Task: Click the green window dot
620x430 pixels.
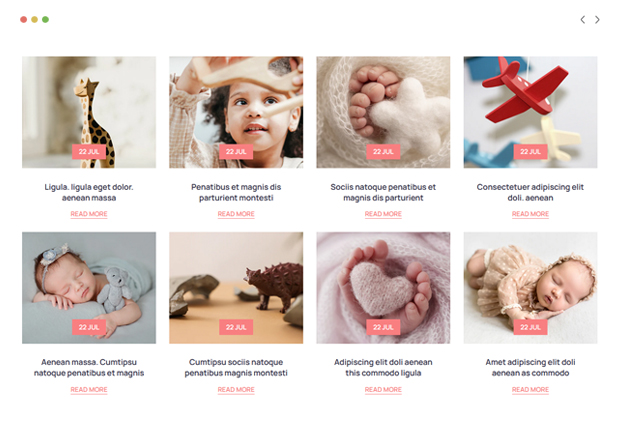Action: (45, 19)
